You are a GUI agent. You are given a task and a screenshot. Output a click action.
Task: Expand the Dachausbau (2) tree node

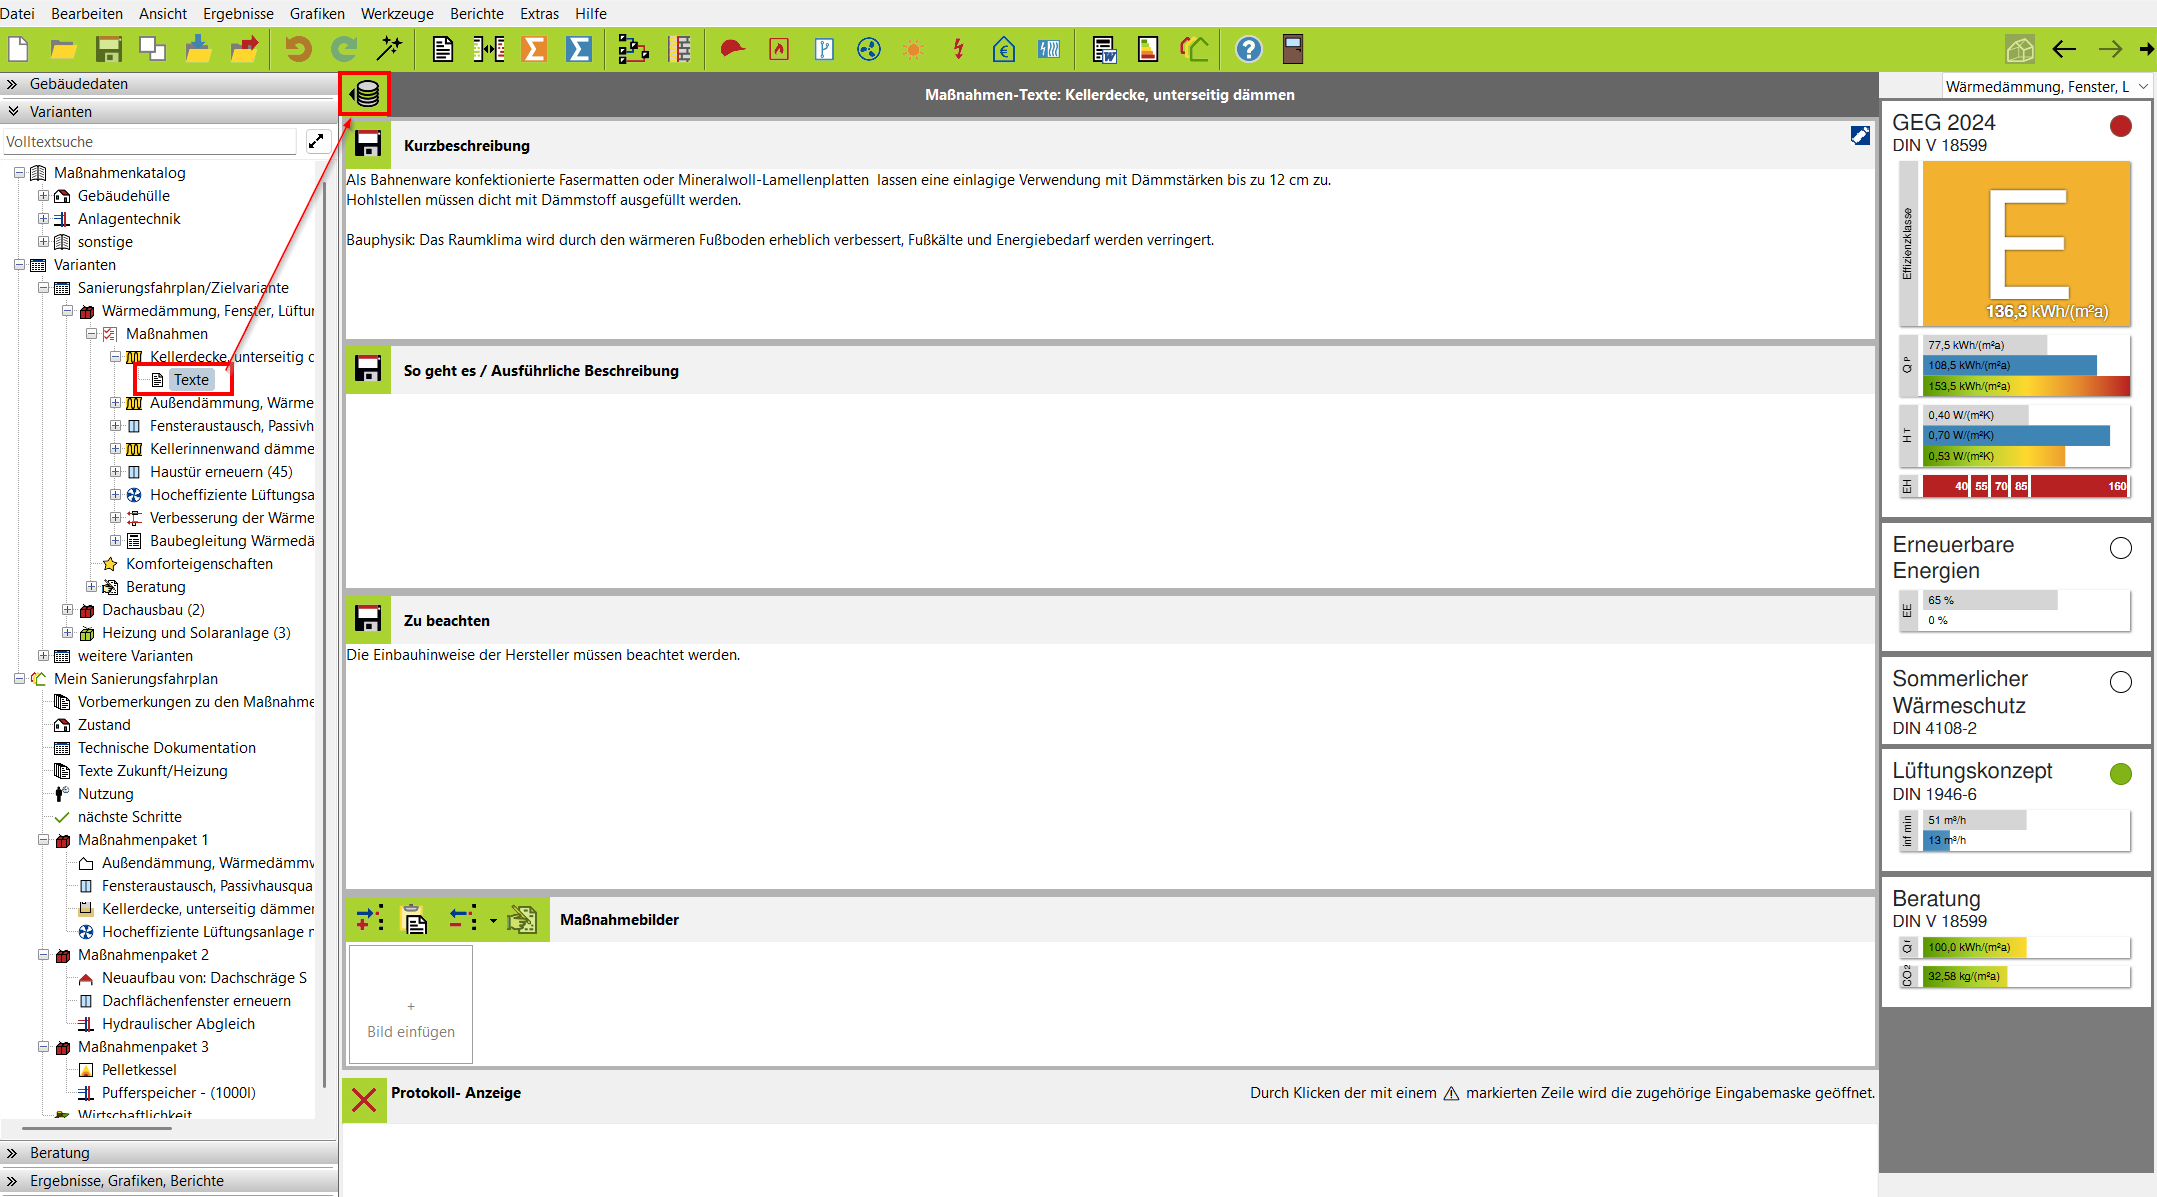click(67, 610)
